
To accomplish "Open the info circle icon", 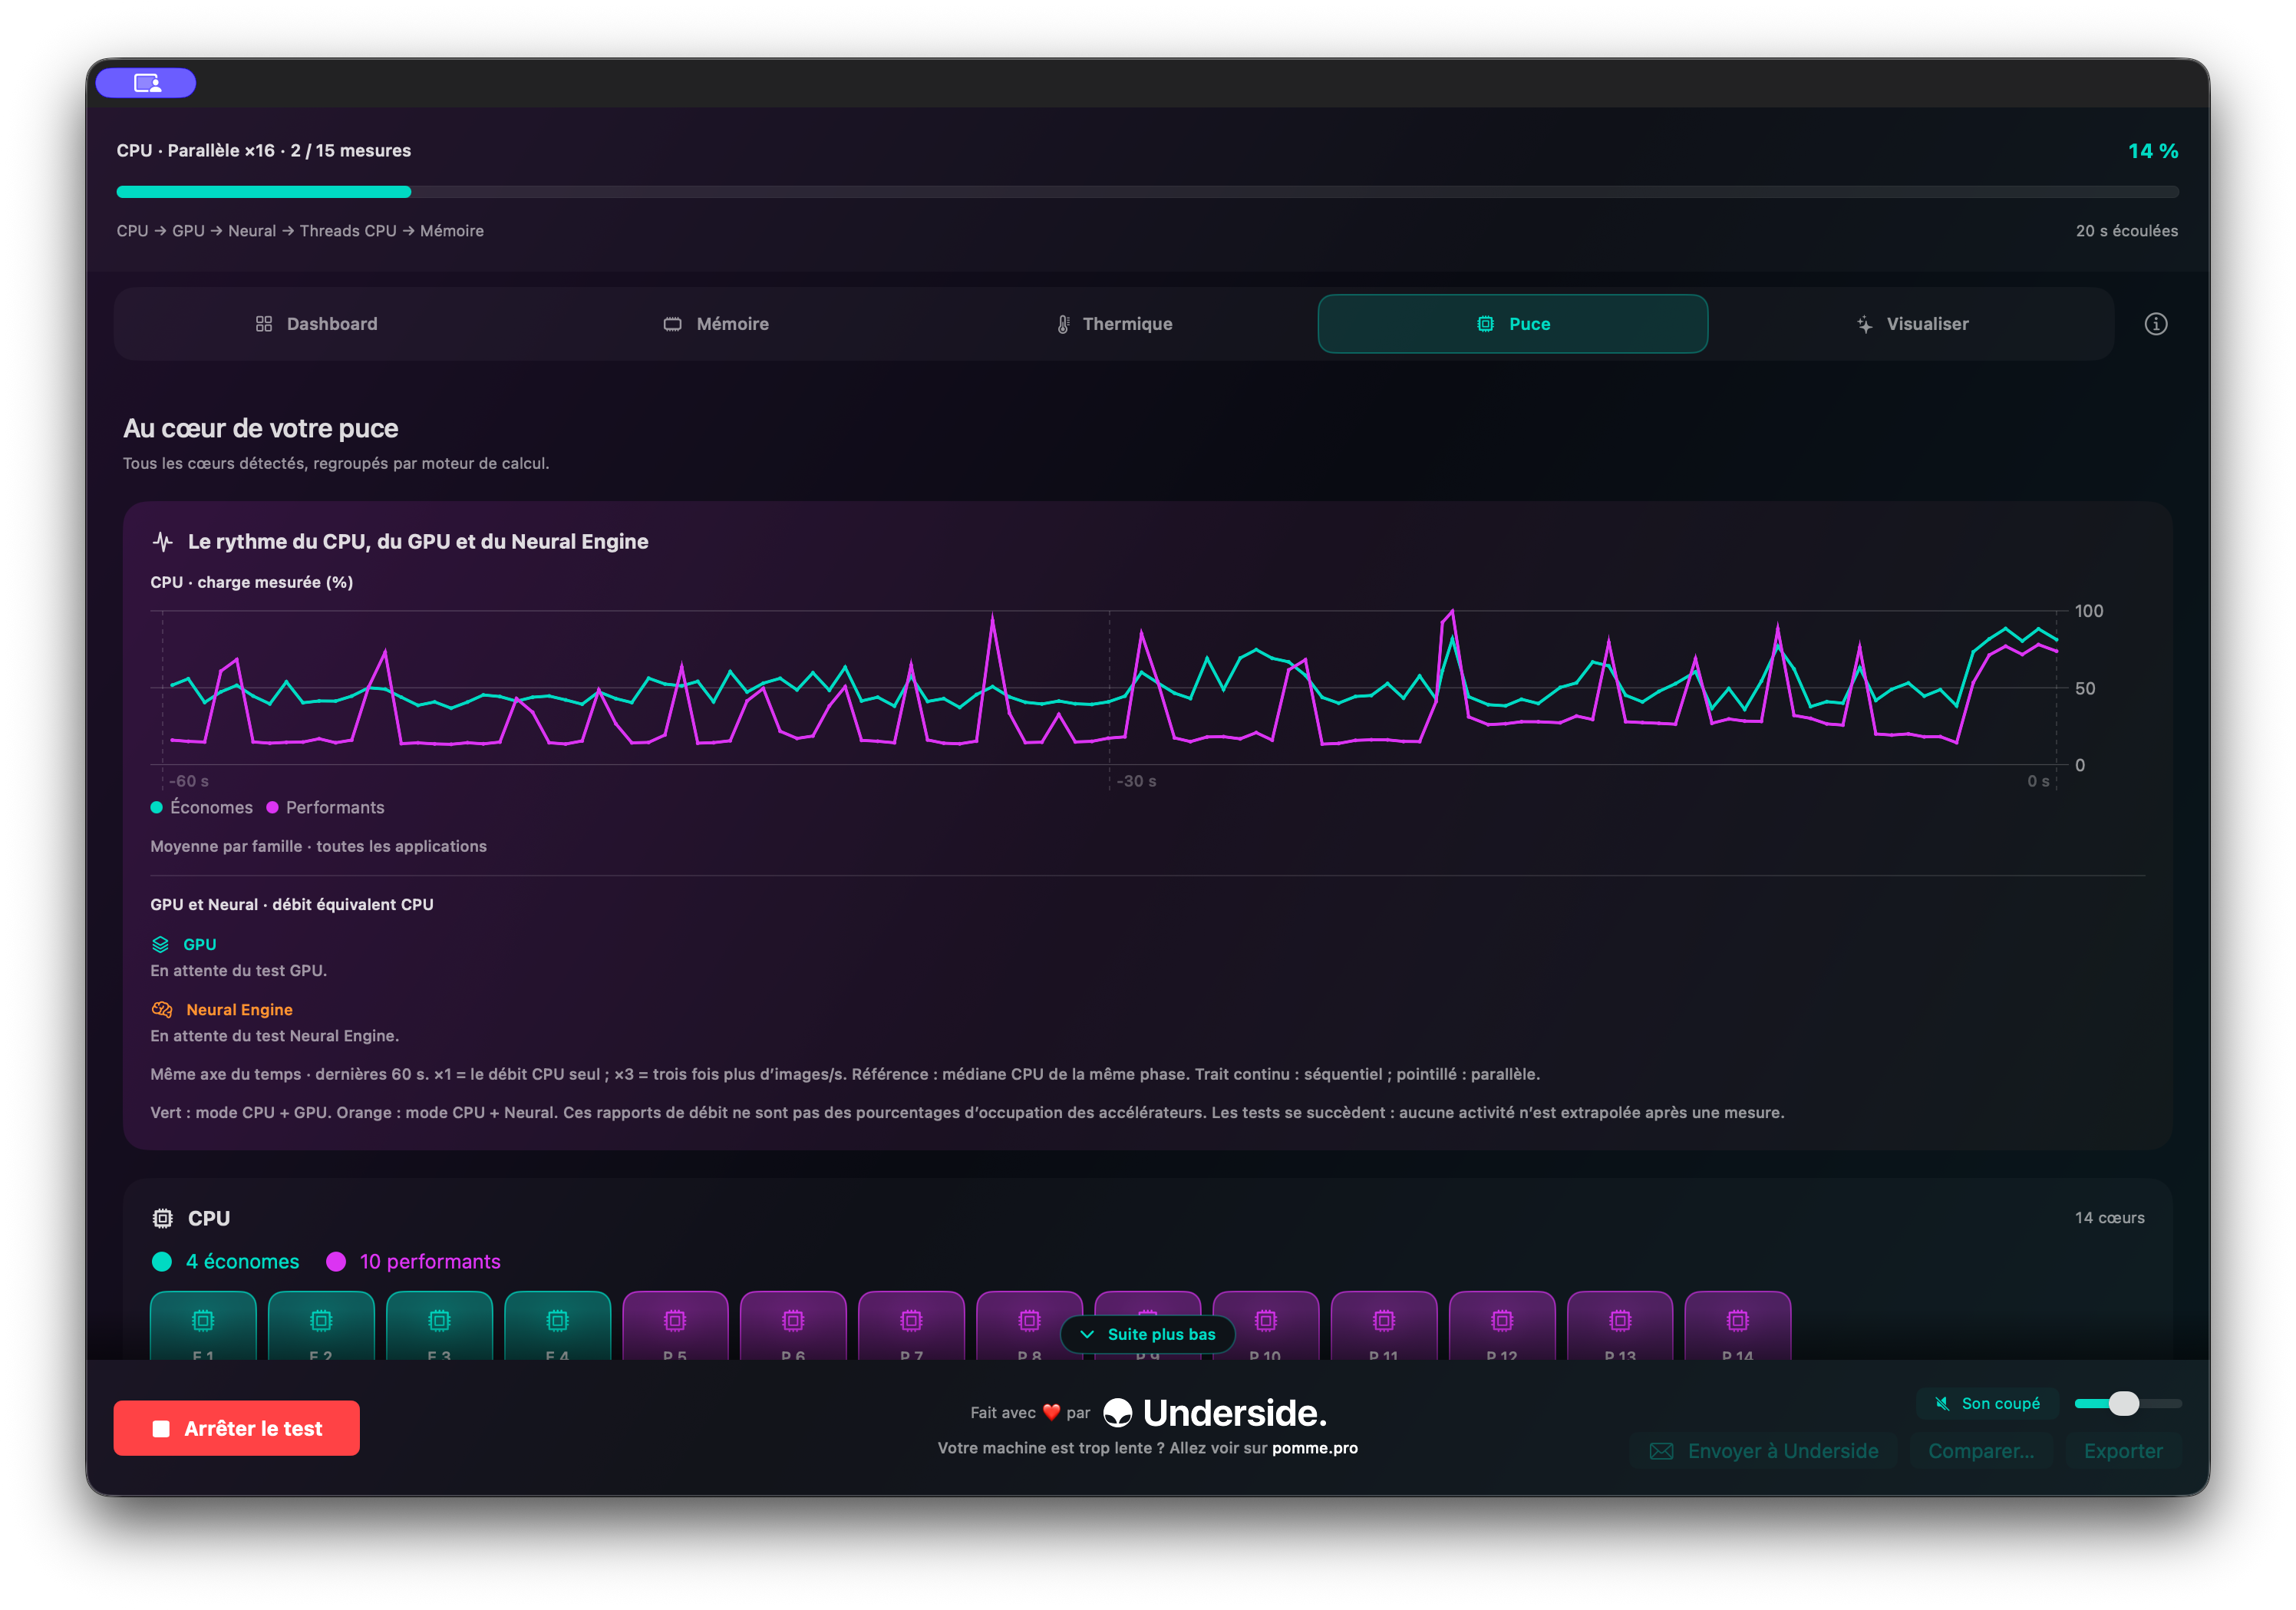I will tap(2155, 324).
